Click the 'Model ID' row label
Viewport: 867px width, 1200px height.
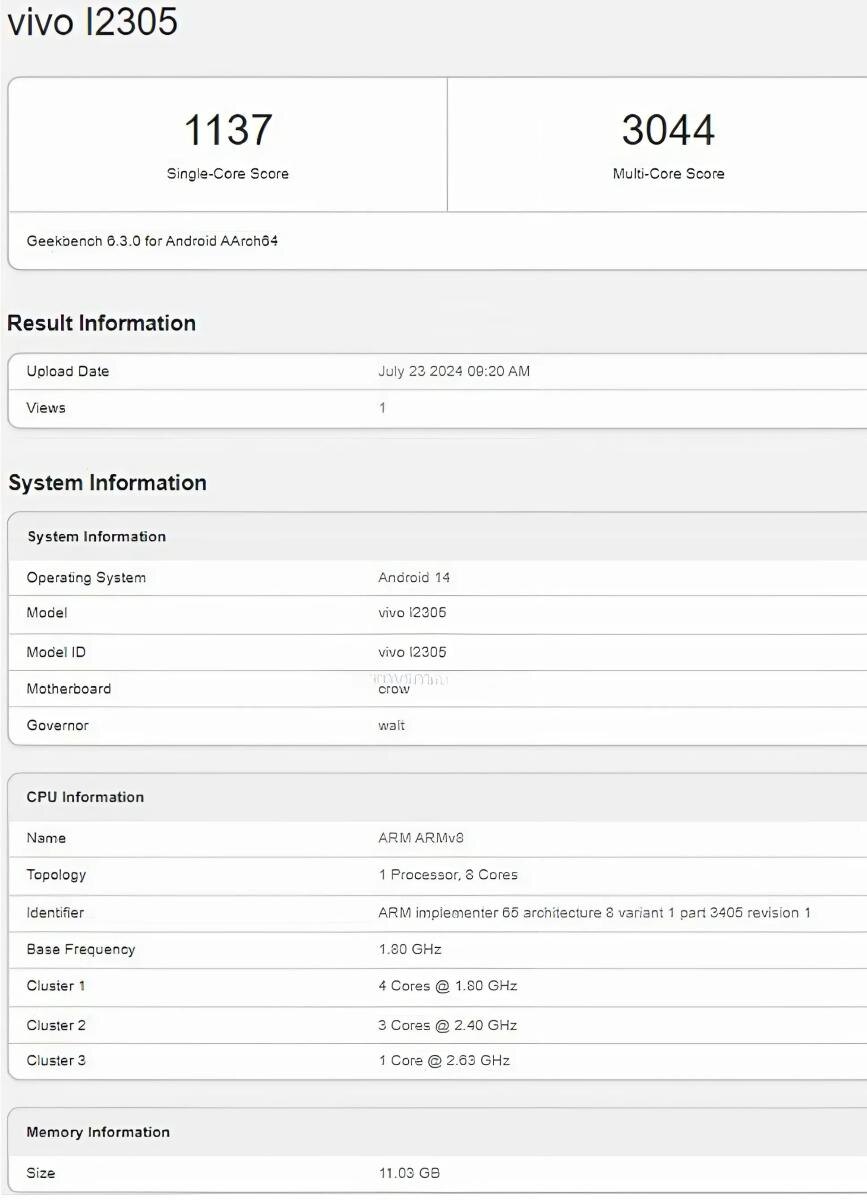(56, 652)
